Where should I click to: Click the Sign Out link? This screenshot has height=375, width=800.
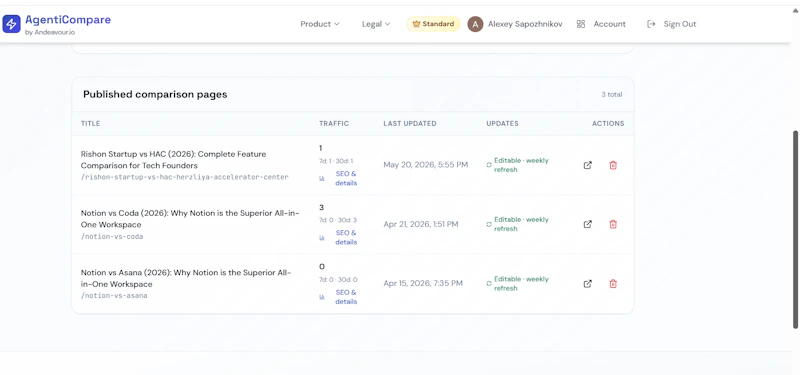(x=680, y=24)
